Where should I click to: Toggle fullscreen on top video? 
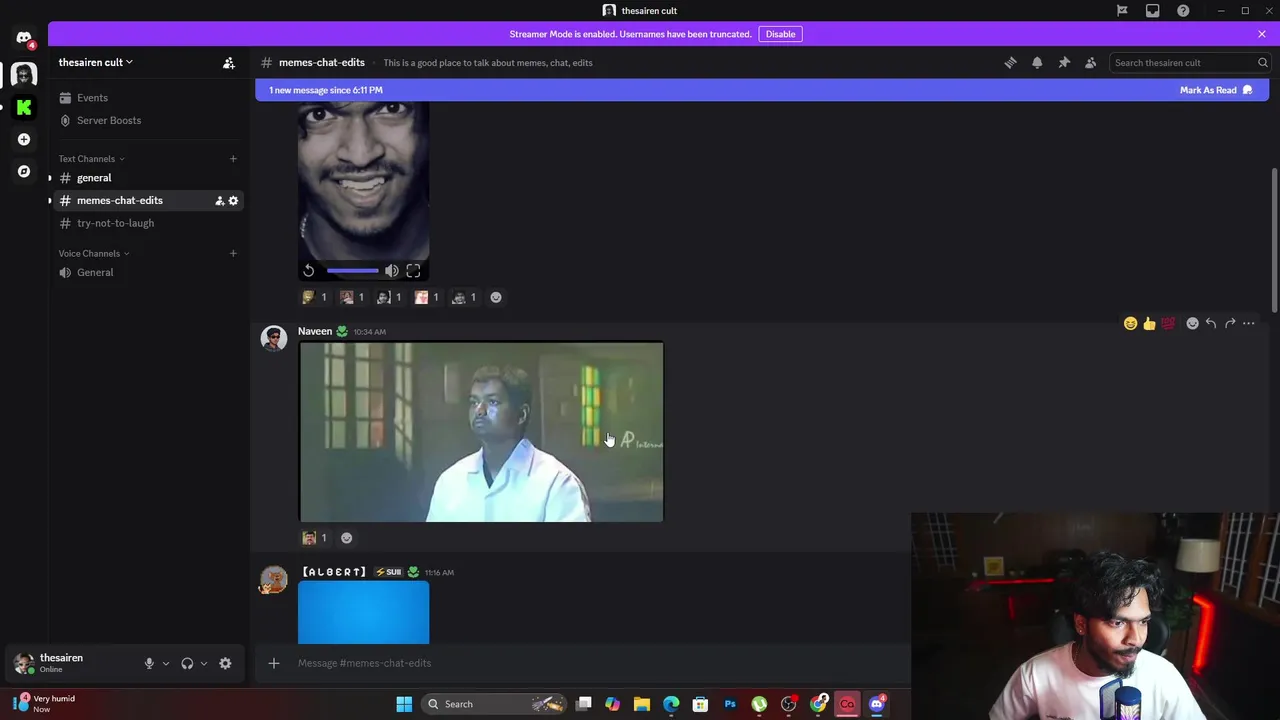click(413, 271)
